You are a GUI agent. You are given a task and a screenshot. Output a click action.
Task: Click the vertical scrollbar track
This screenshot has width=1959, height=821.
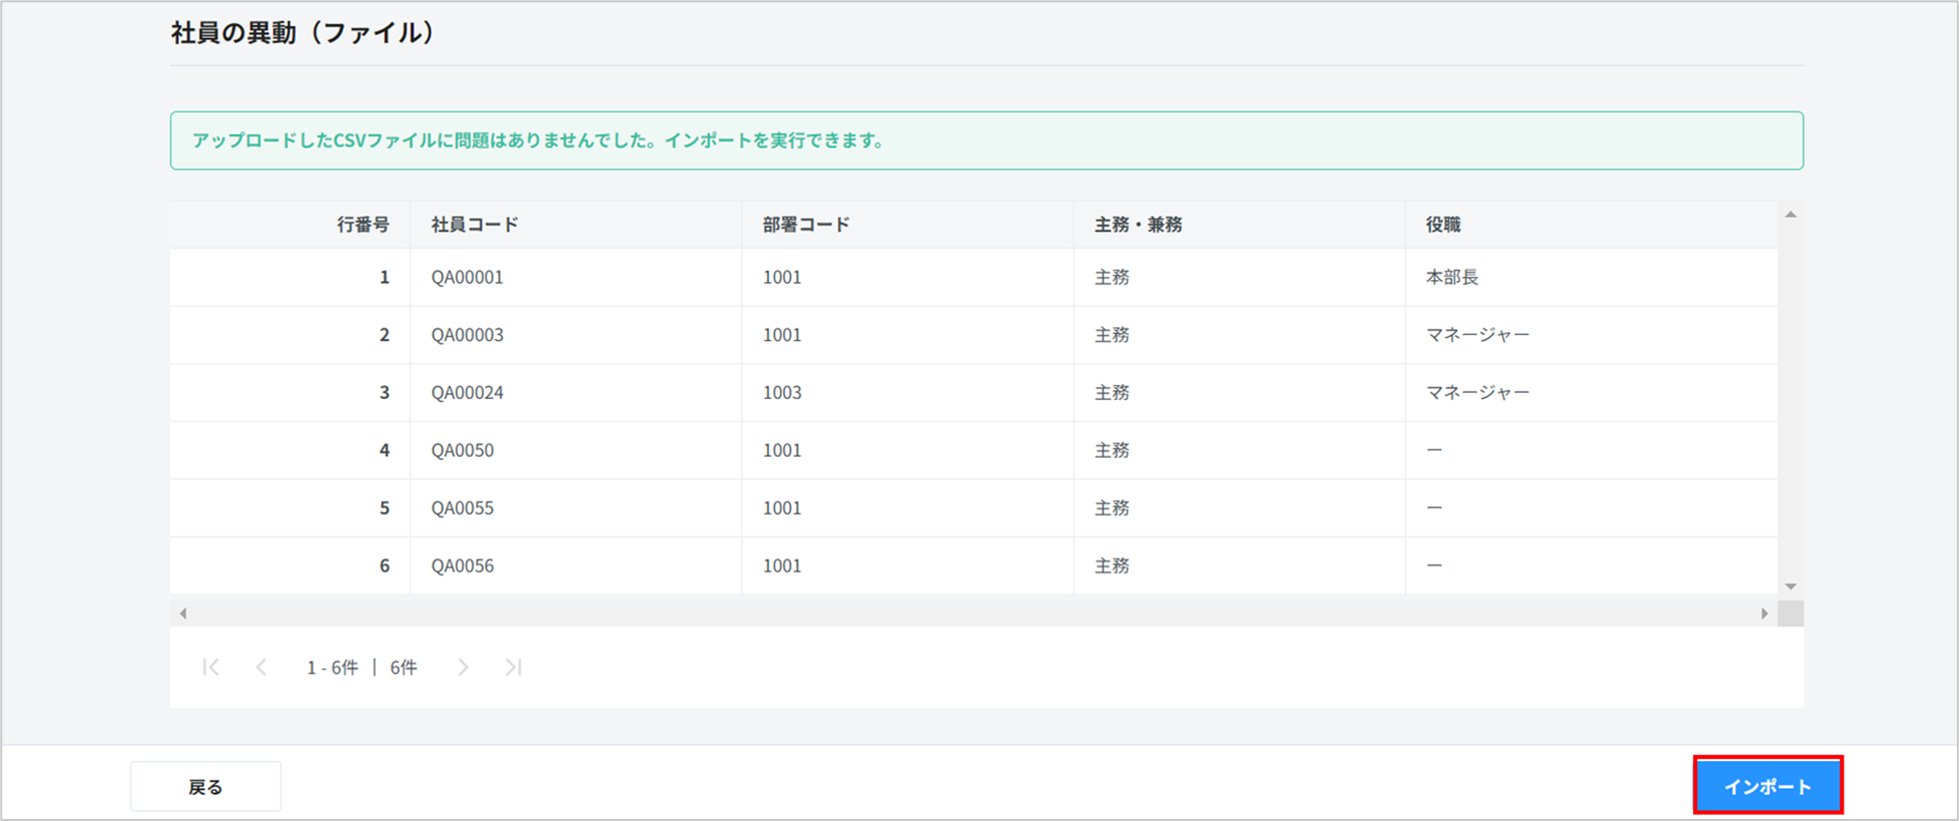[1790, 400]
